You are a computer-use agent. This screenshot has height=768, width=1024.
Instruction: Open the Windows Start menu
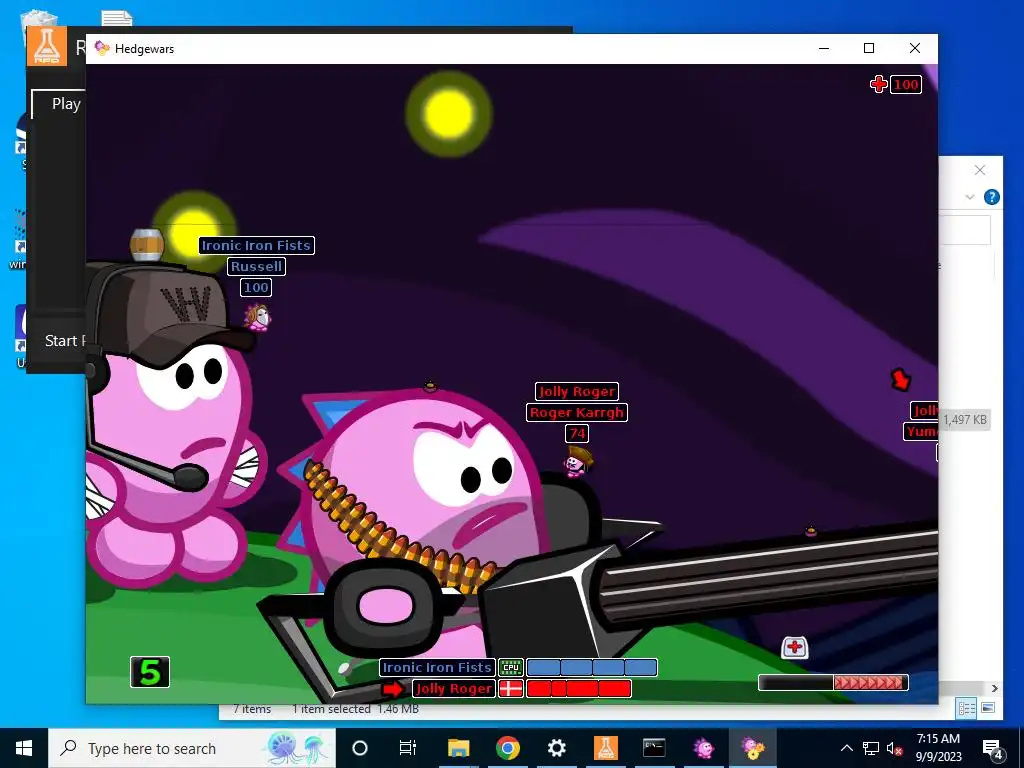[24, 748]
